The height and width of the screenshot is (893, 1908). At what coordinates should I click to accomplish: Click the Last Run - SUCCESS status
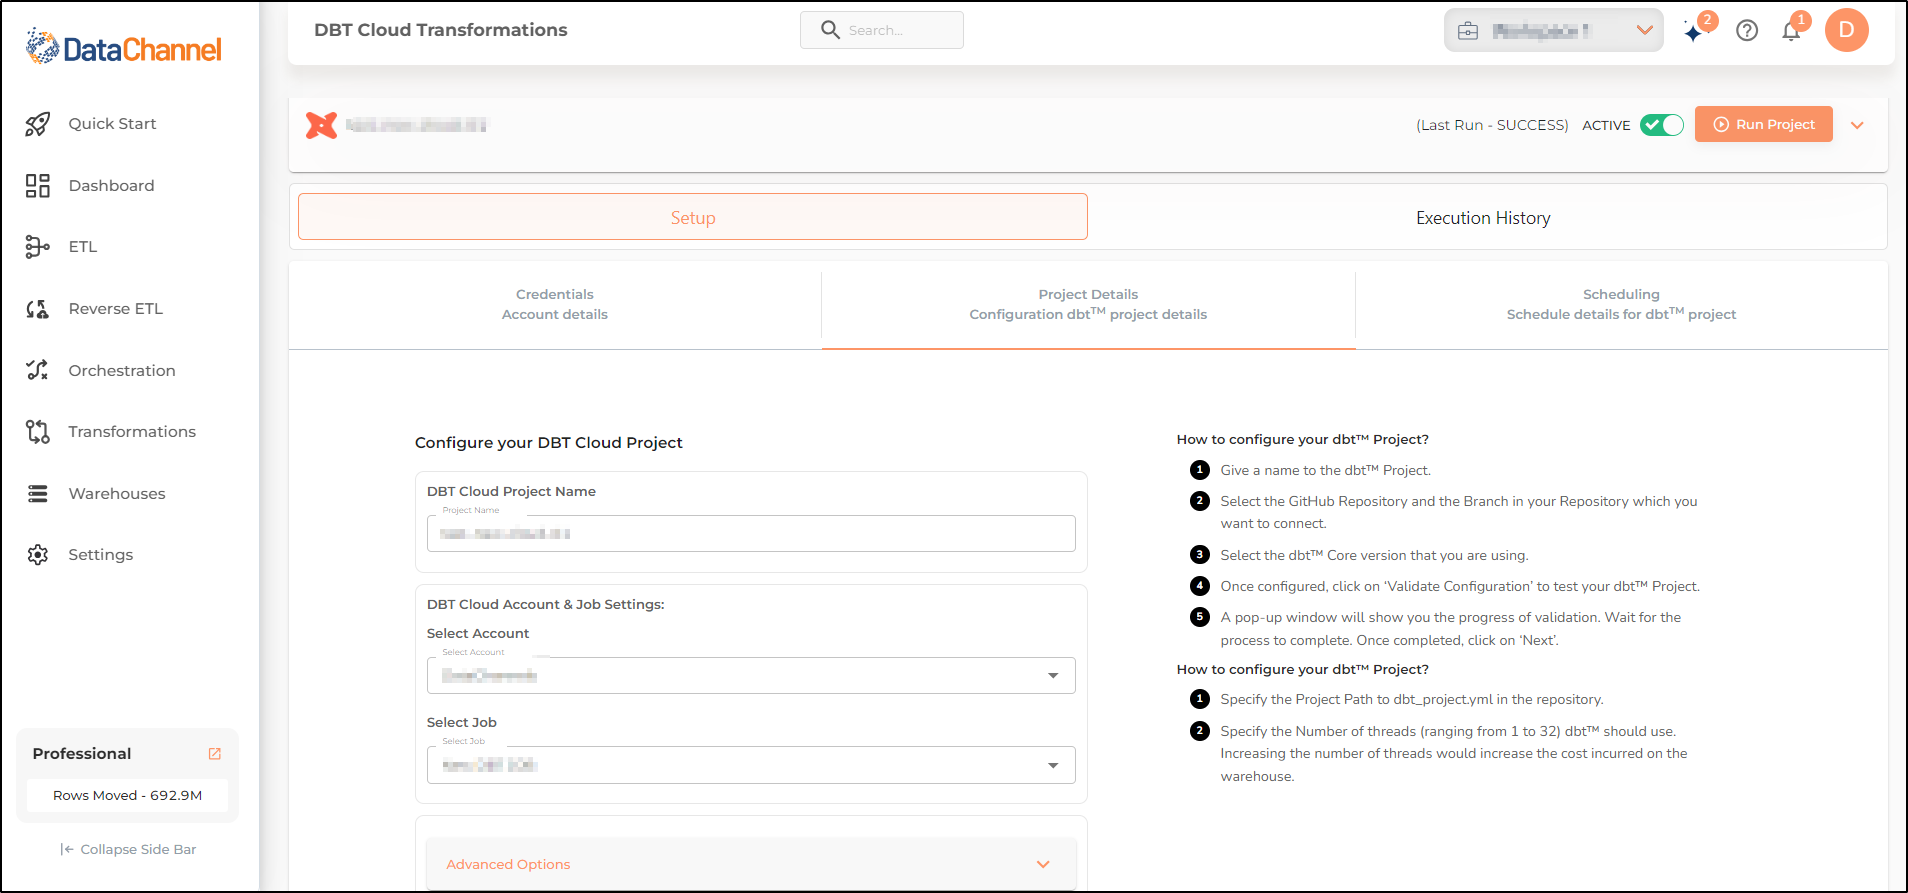click(1492, 125)
